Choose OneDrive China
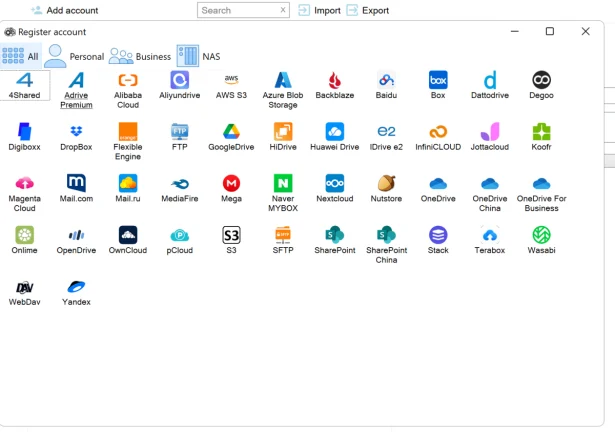The image size is (615, 432). [490, 193]
